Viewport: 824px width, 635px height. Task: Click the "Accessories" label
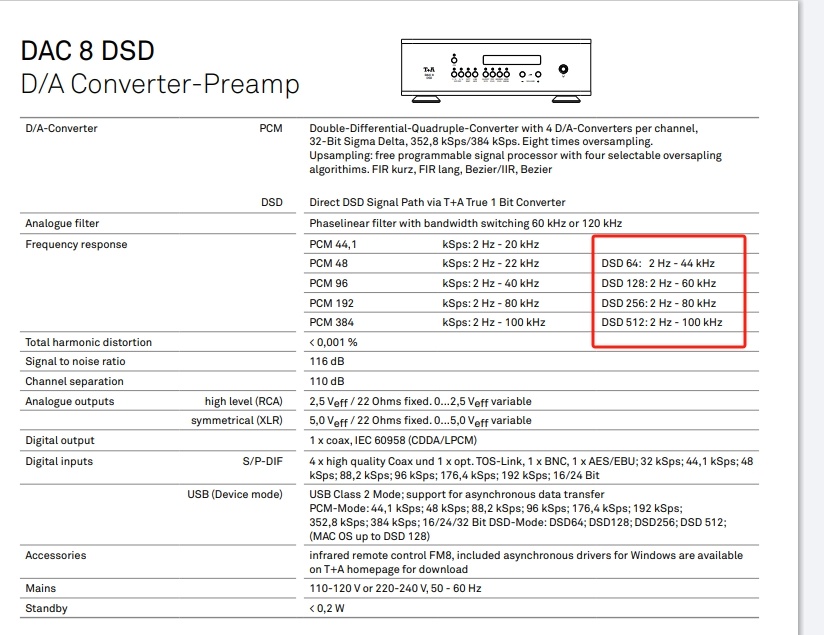56,556
